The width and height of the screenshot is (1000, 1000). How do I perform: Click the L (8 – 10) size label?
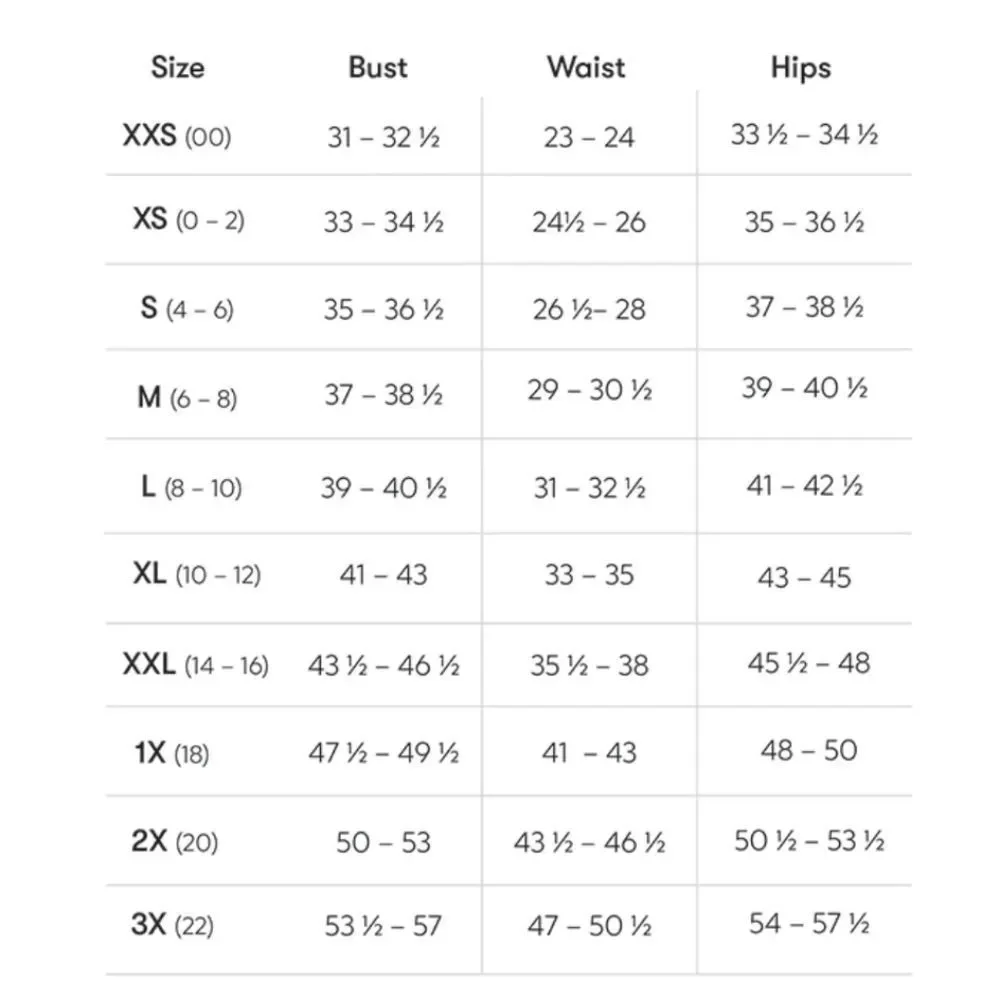click(191, 488)
